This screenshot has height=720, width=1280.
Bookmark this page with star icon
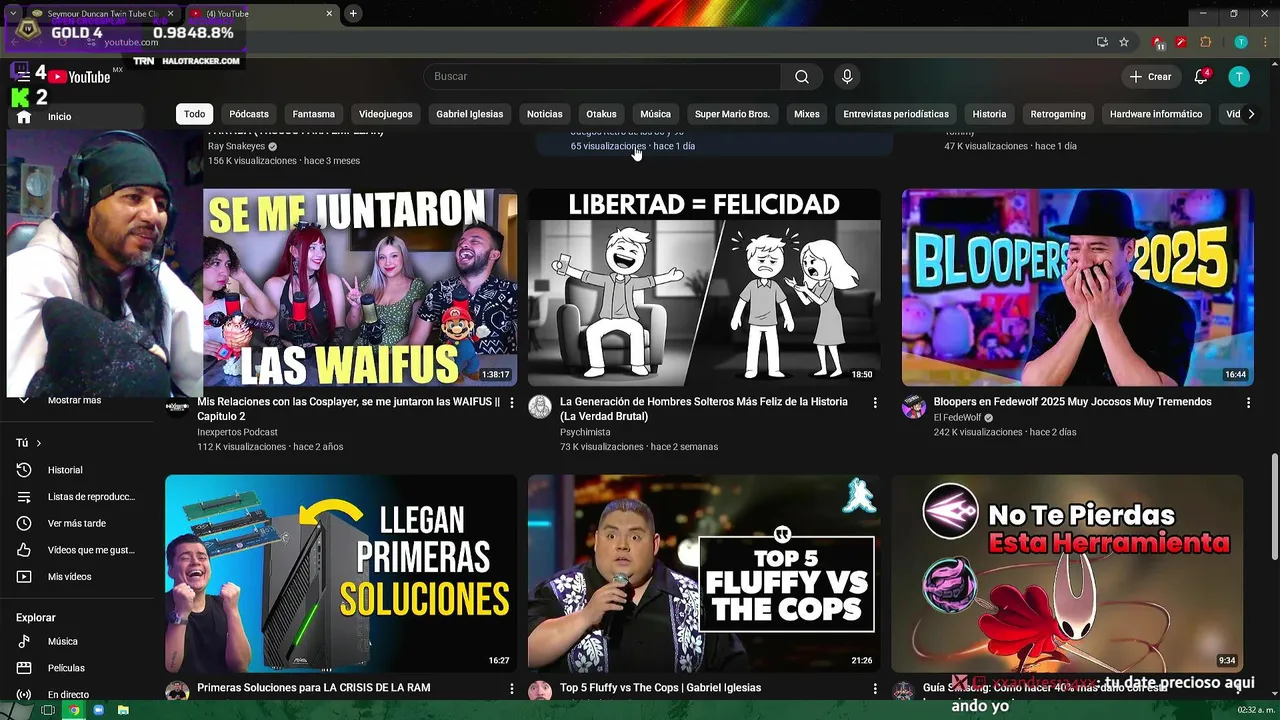tap(1124, 42)
